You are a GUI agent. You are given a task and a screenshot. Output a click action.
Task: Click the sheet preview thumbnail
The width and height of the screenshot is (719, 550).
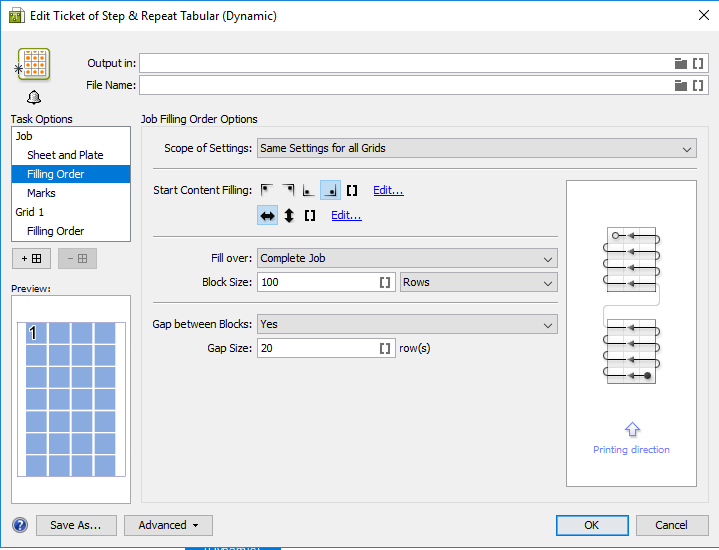71,399
